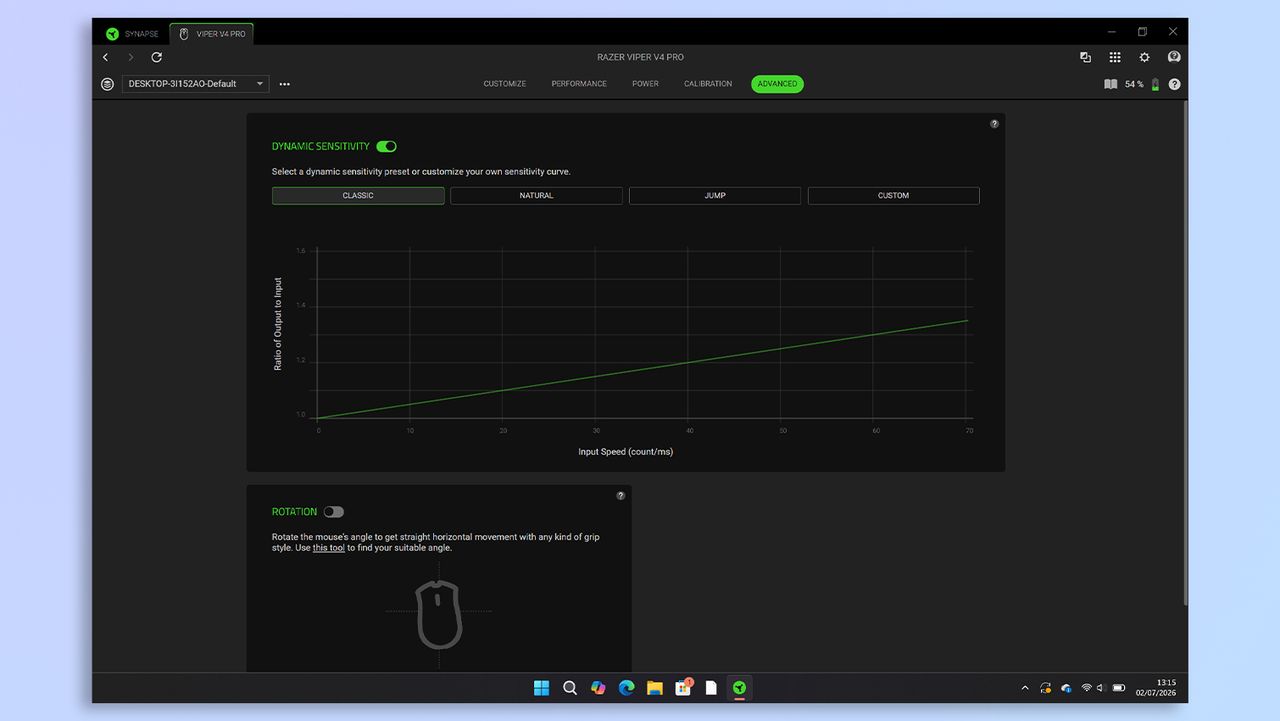Click the green sensitivity curve line
Image resolution: width=1280 pixels, height=721 pixels.
(x=642, y=369)
